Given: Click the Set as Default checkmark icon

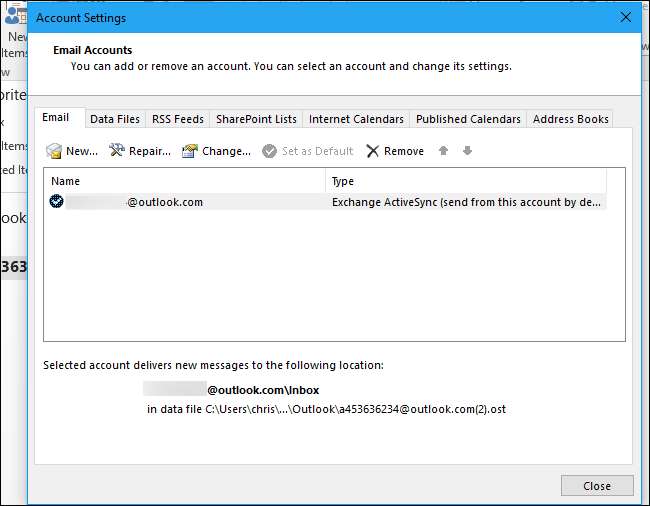Looking at the screenshot, I should (270, 151).
